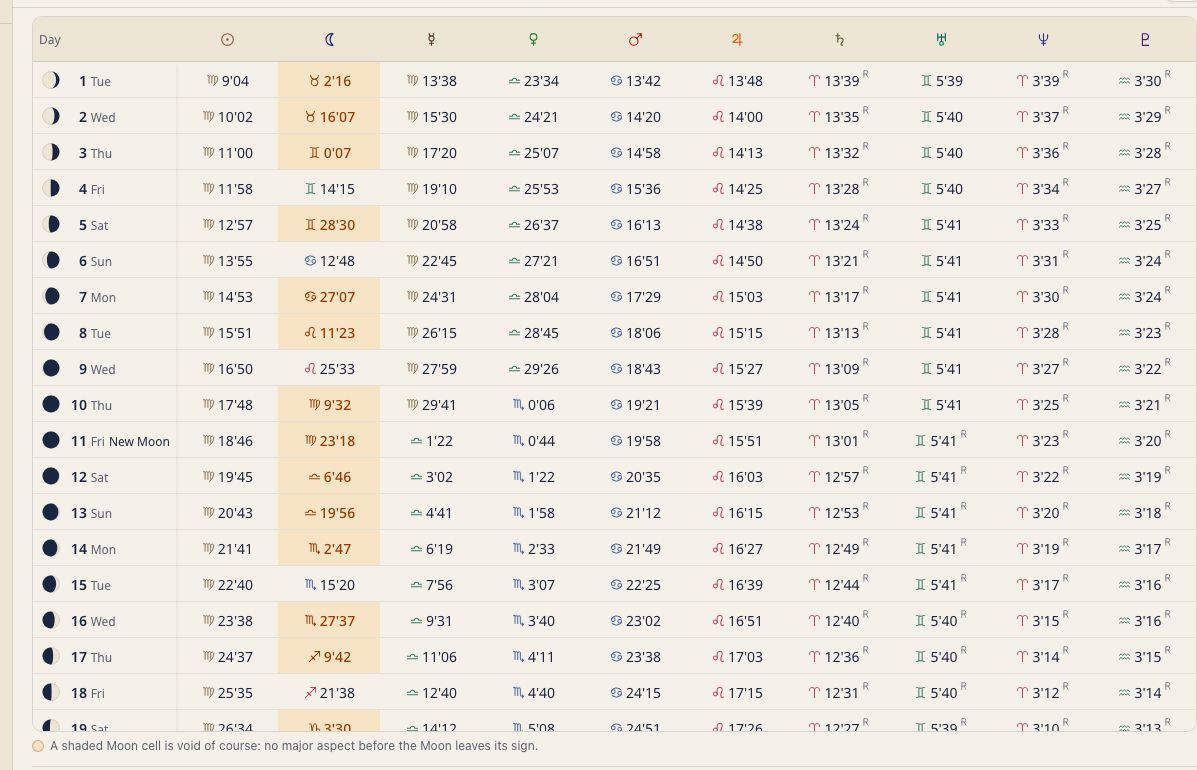Click the Sun symbol column header
Viewport: 1197px width, 770px height.
(227, 40)
